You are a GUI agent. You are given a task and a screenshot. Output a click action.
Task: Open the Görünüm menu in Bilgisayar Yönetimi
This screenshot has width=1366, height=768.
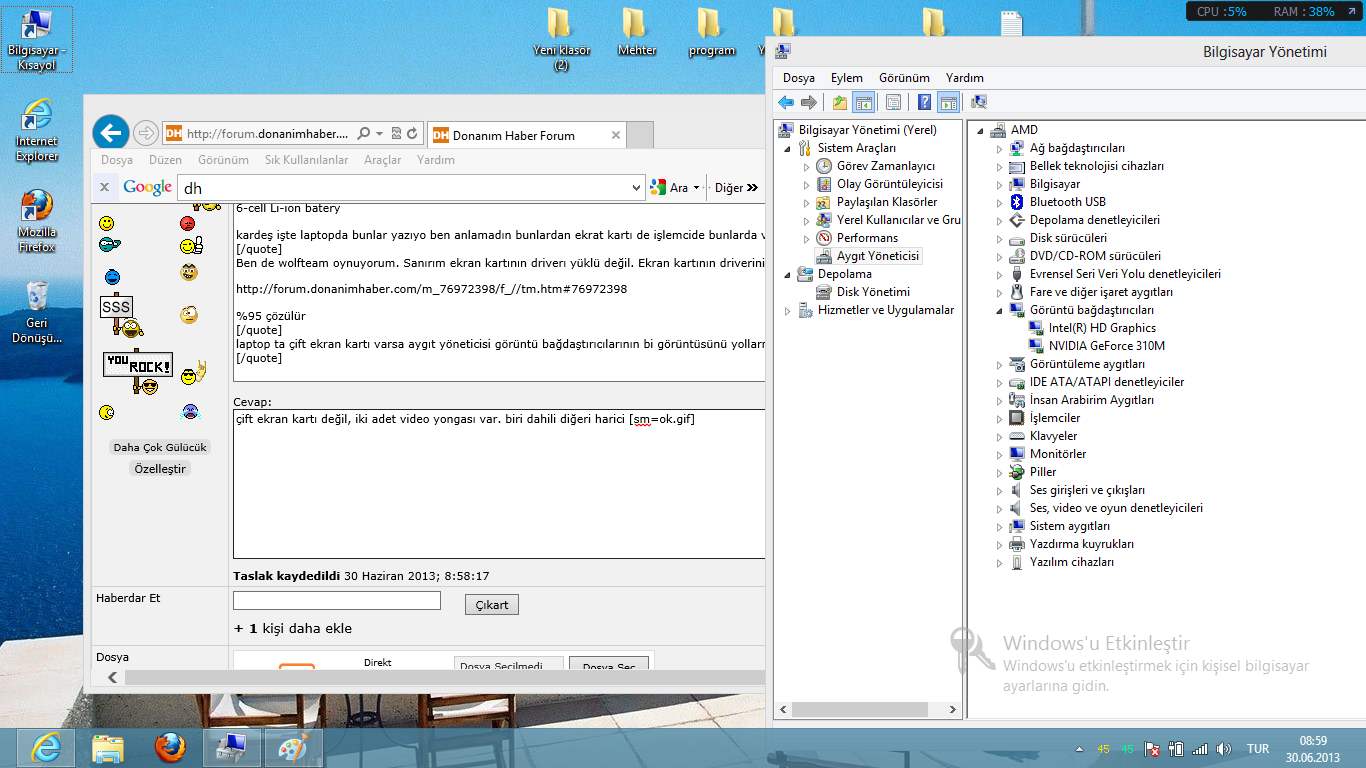pos(904,78)
